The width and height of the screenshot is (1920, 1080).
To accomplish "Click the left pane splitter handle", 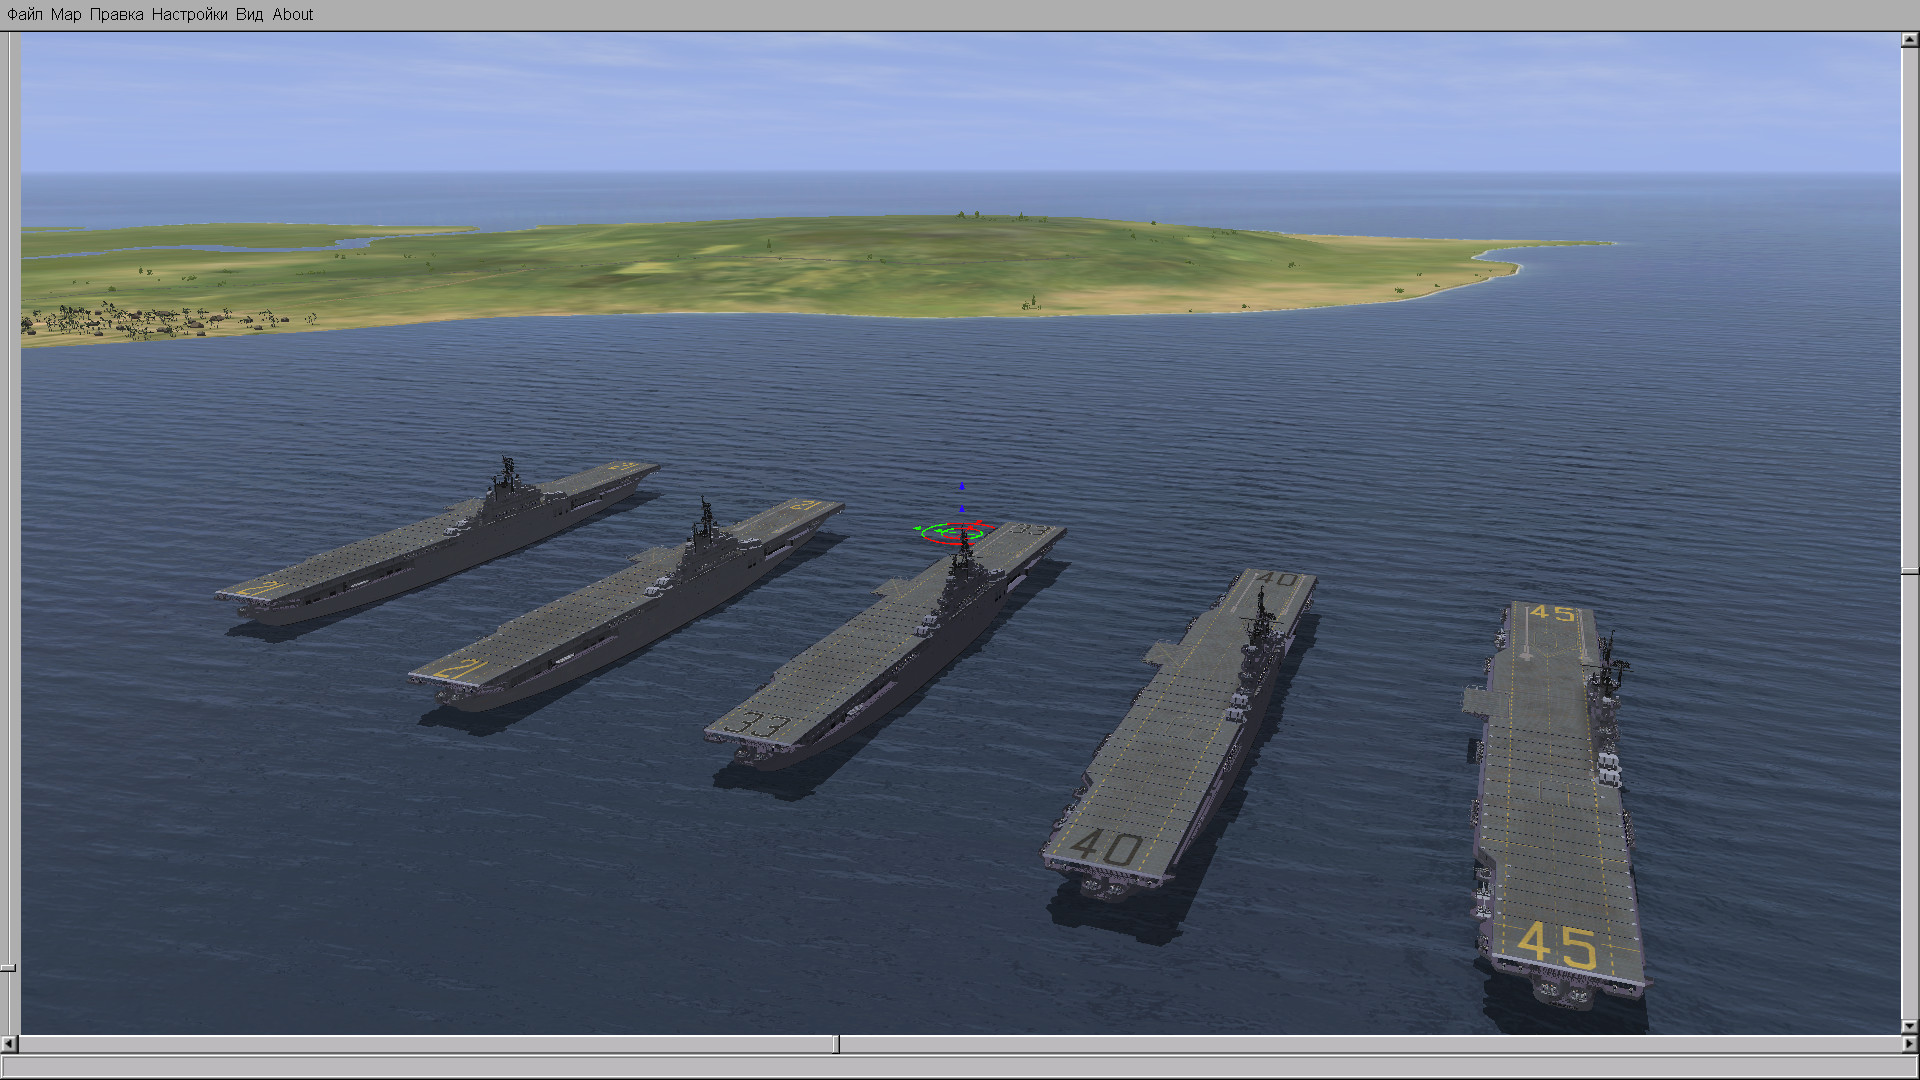I will [8, 968].
